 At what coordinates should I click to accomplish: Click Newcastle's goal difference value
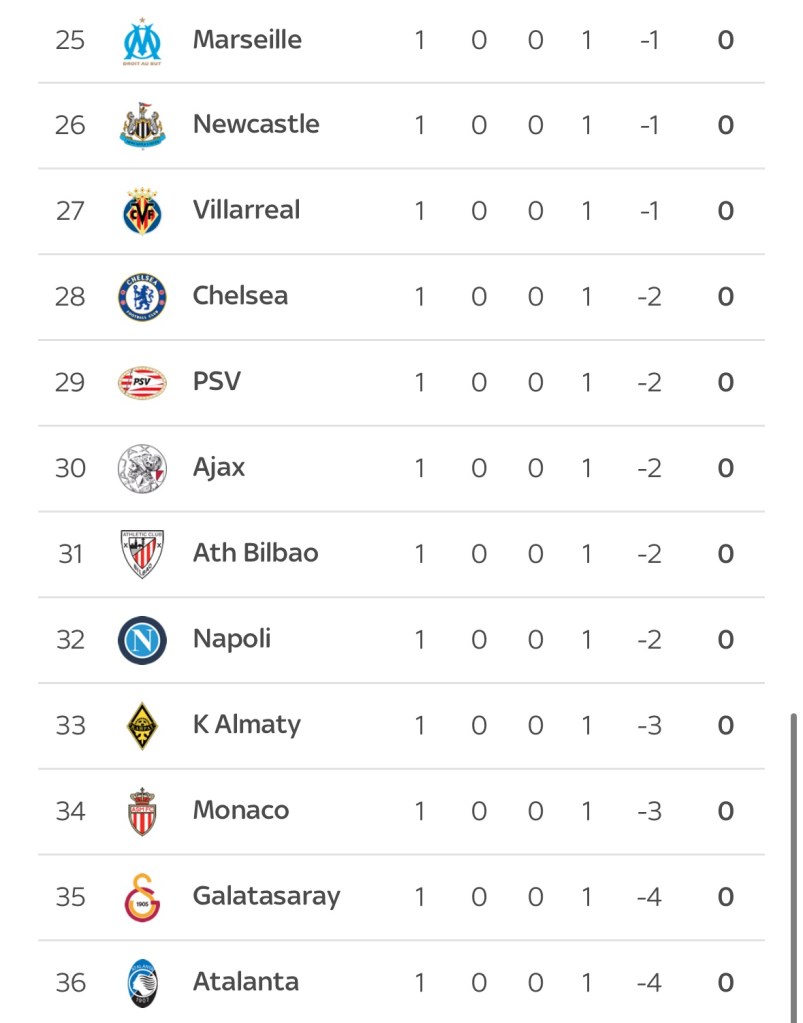click(648, 125)
